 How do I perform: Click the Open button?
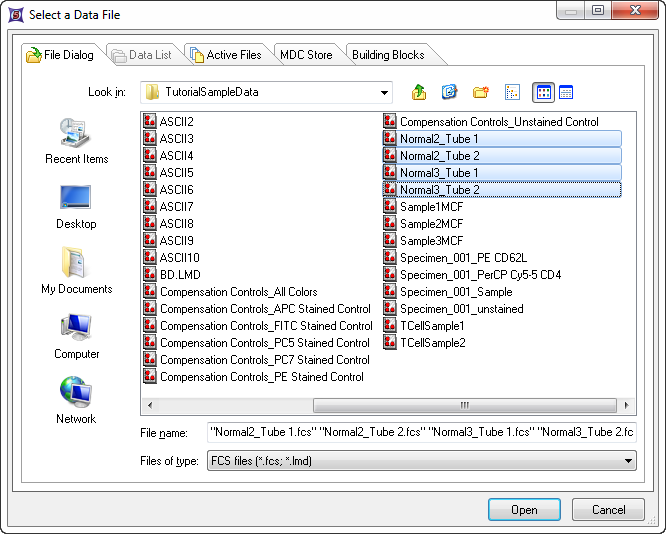[524, 510]
